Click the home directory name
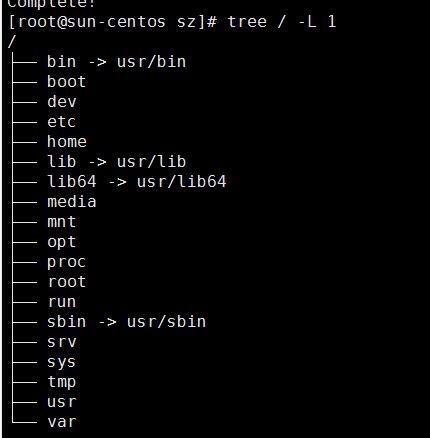The image size is (430, 438). (x=67, y=142)
